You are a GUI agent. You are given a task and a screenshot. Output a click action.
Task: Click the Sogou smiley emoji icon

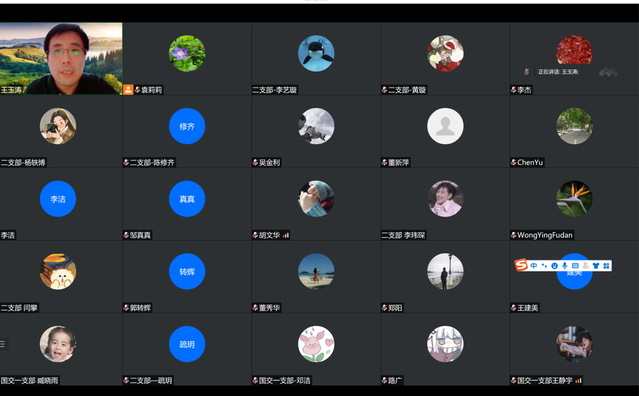pos(554,266)
